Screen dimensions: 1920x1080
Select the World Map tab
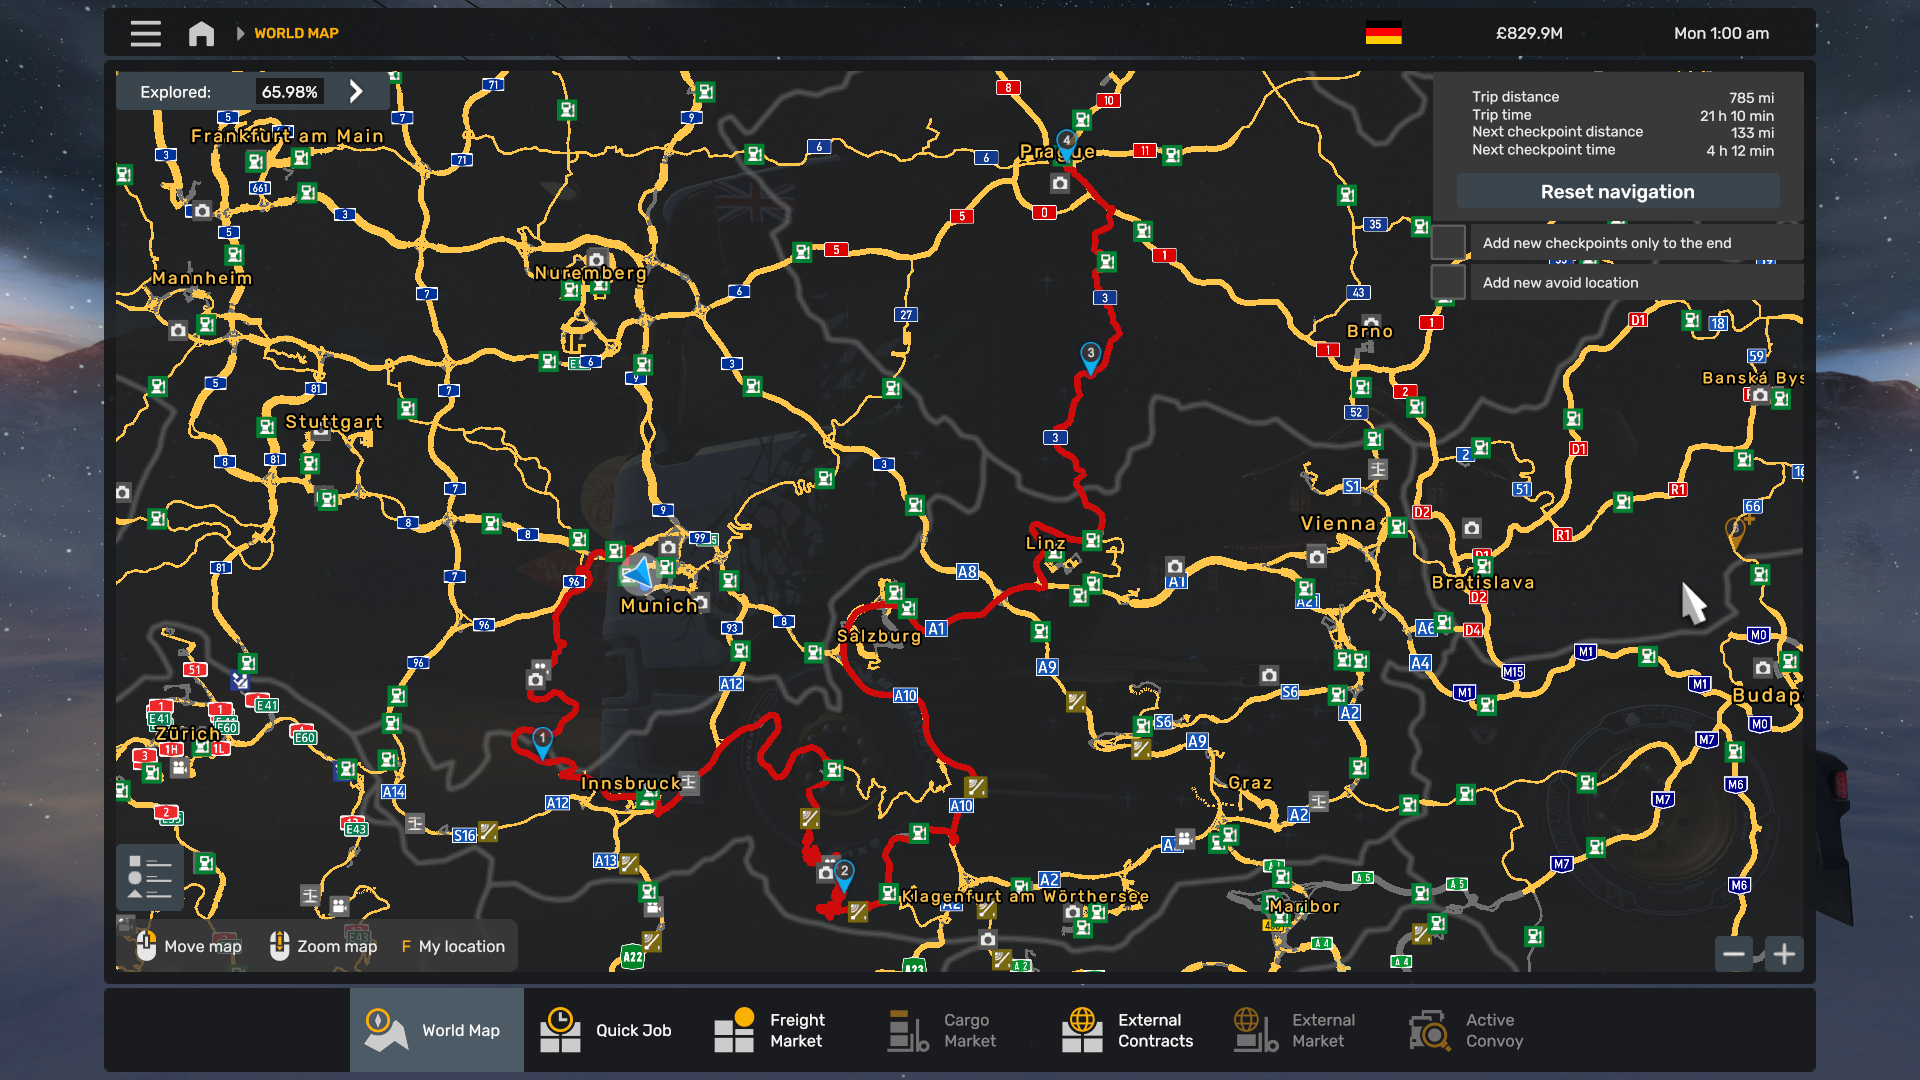click(x=437, y=1030)
